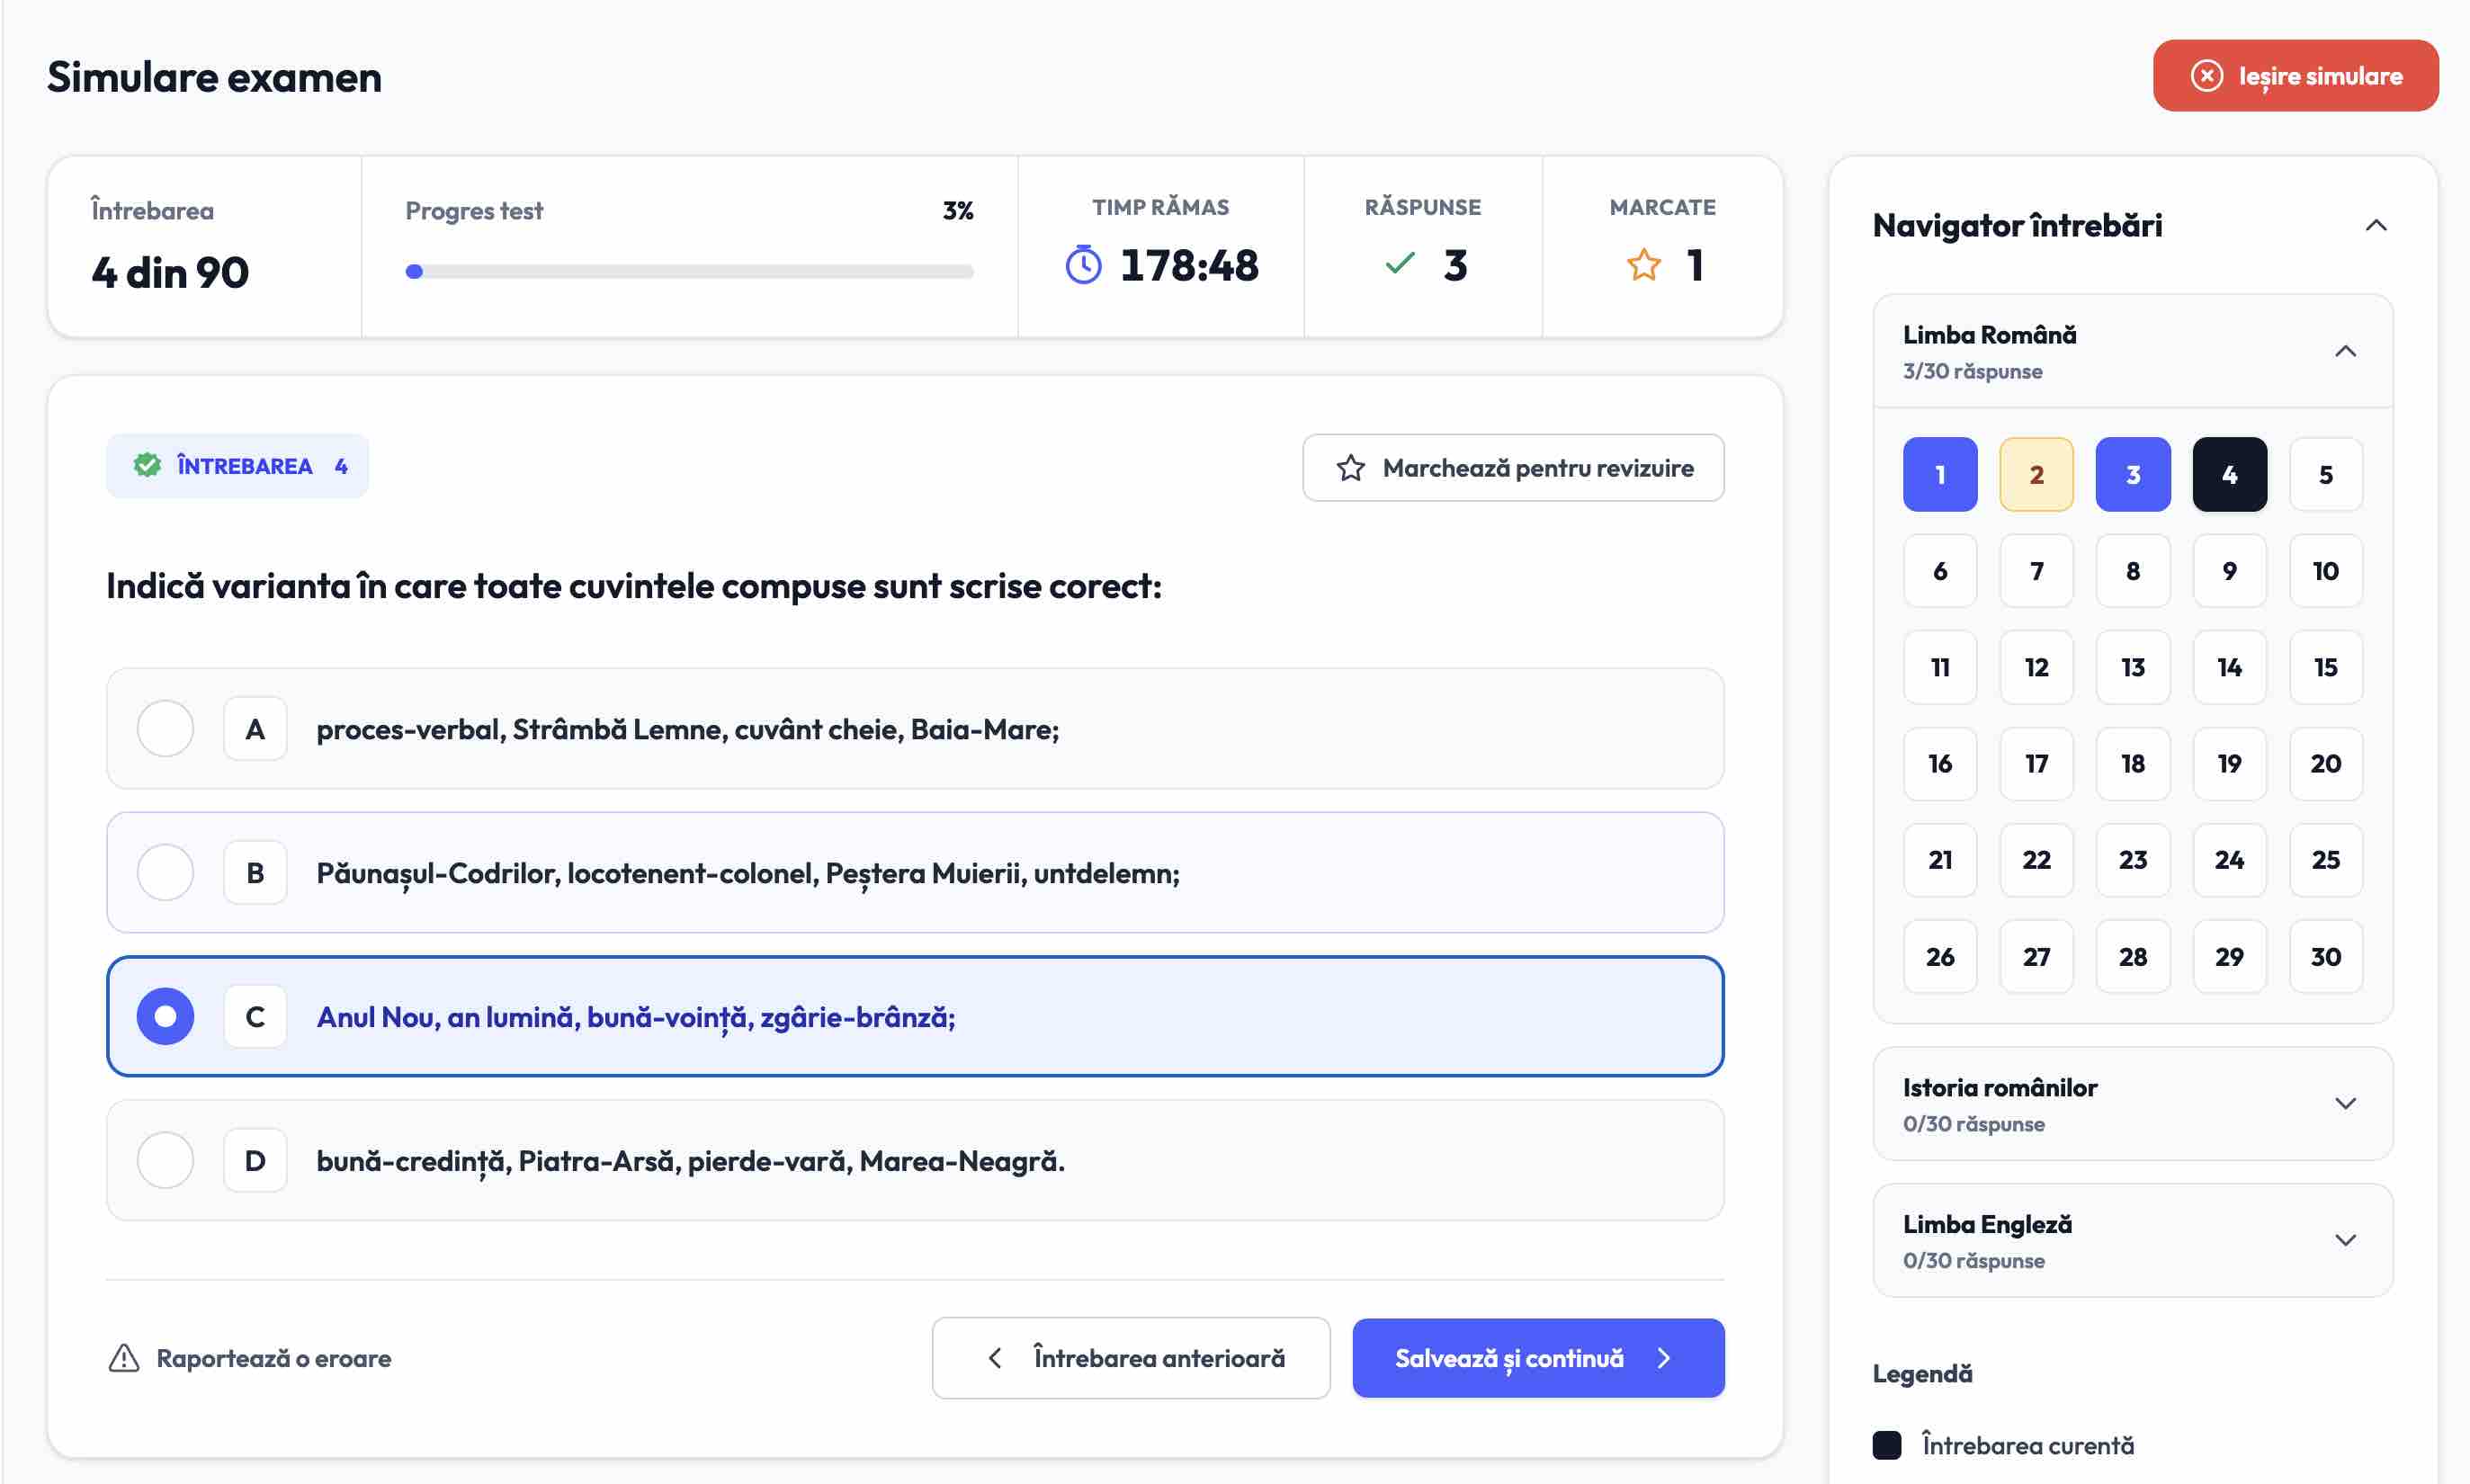This screenshot has height=1484, width=2470.
Task: Click answer text starting 'proces-verbal, Strâmbă Lemne'
Action: pyautogui.click(x=688, y=729)
